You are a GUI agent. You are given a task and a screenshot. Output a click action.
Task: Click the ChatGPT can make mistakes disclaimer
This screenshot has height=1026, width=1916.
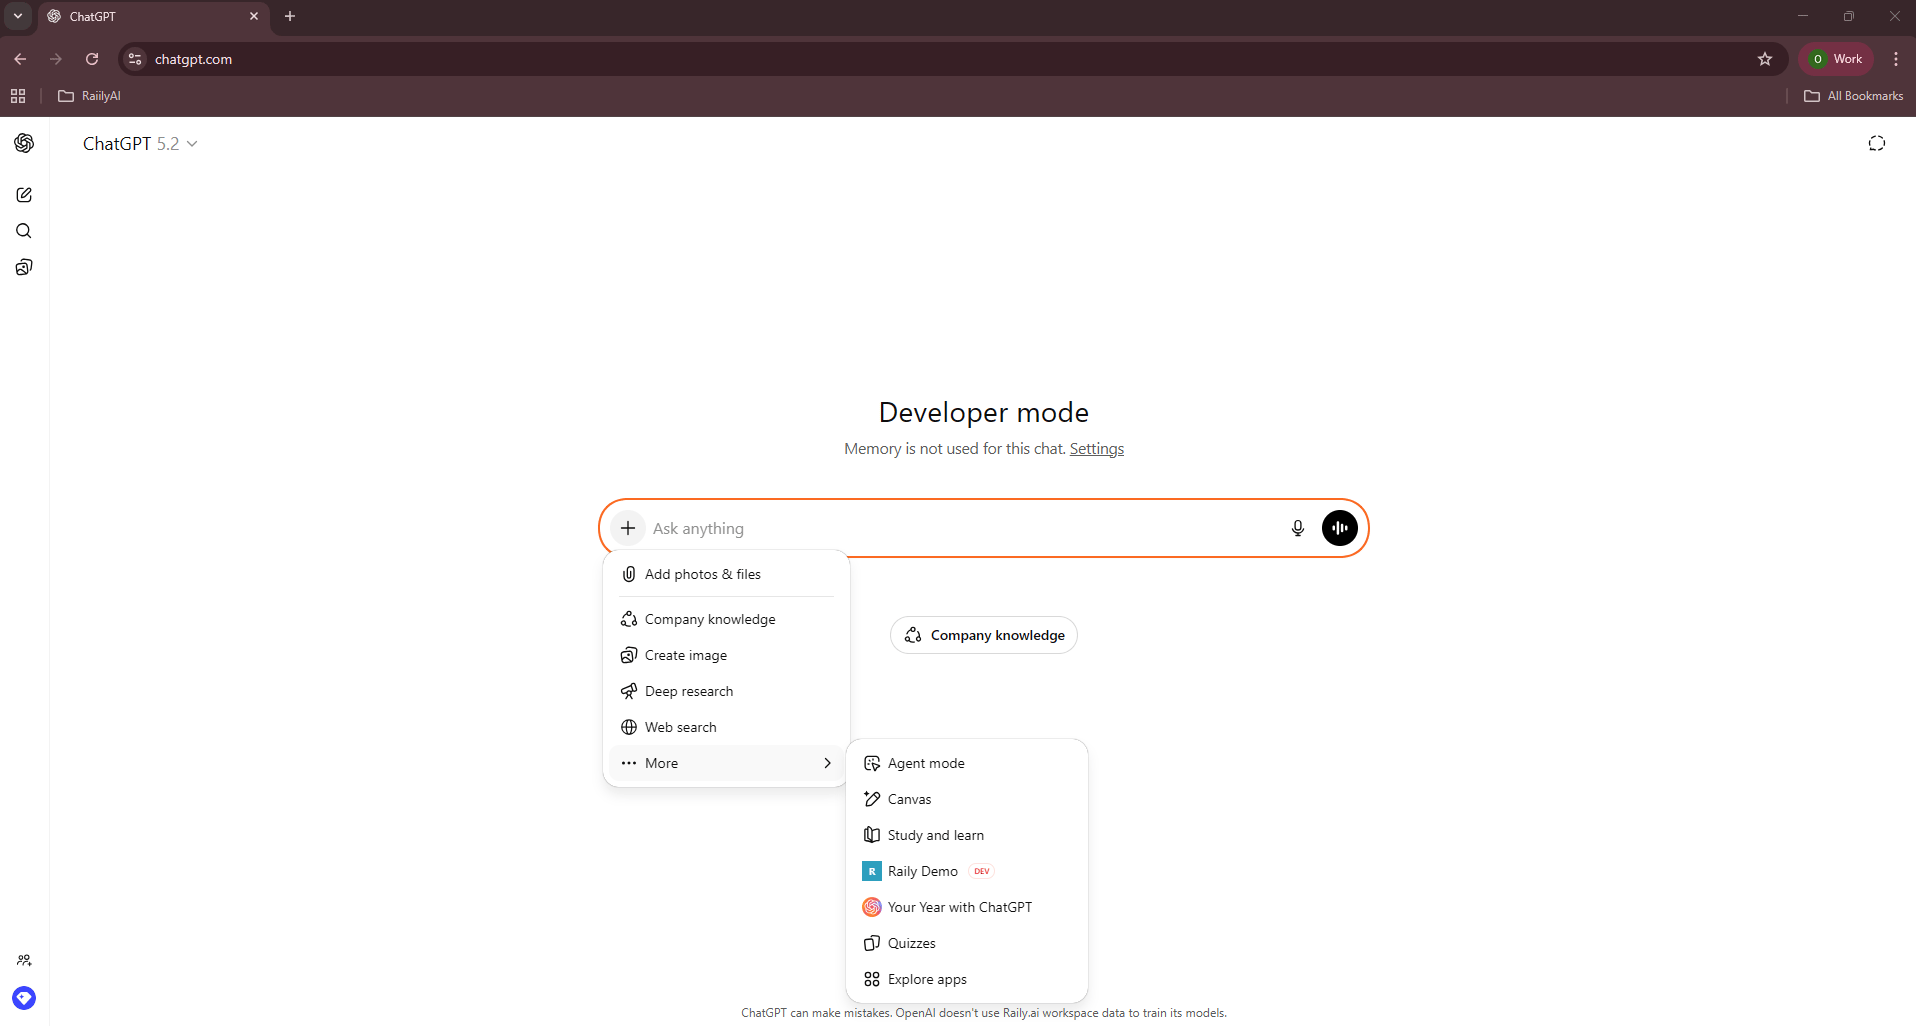pos(984,1013)
